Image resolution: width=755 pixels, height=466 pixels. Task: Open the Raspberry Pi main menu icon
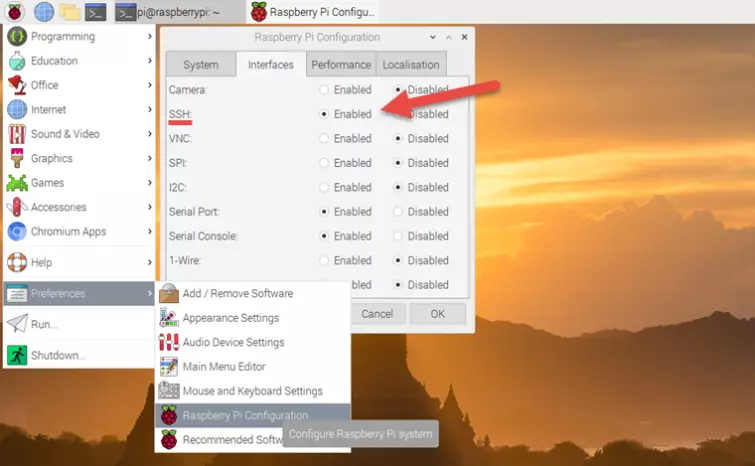14,12
